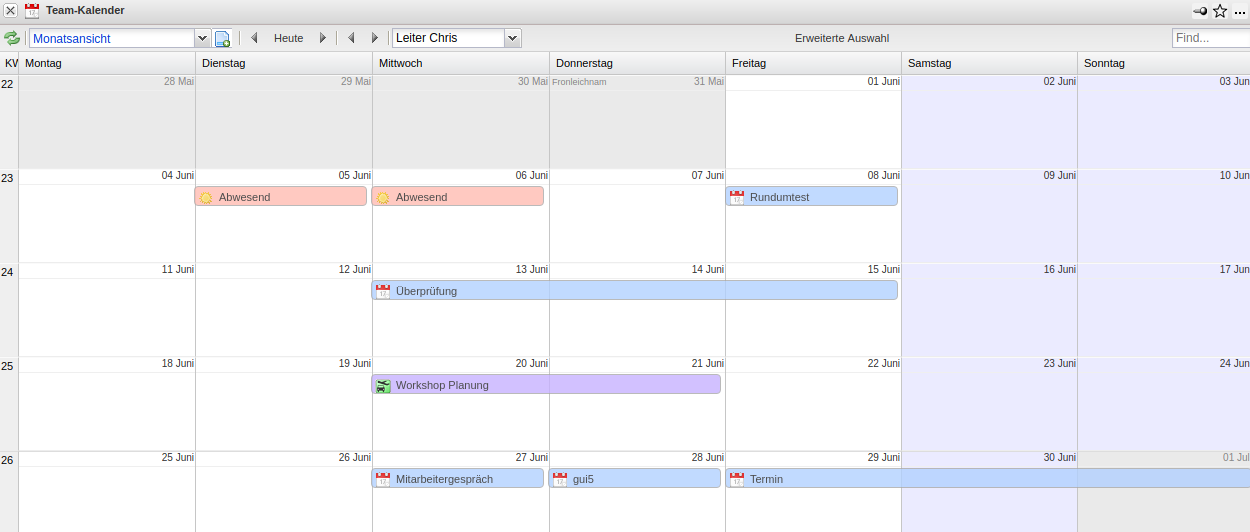The width and height of the screenshot is (1250, 532).
Task: Open the gui5 appointment
Action: tap(635, 479)
